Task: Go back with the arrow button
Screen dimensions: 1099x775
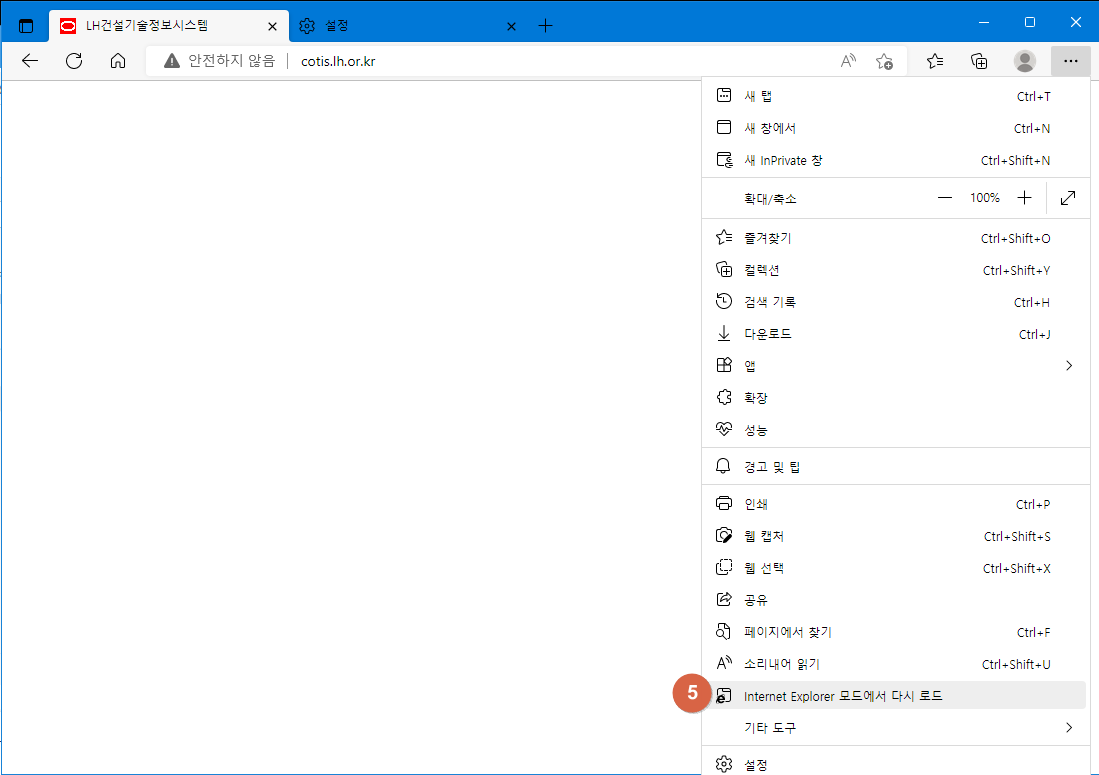Action: pos(30,61)
